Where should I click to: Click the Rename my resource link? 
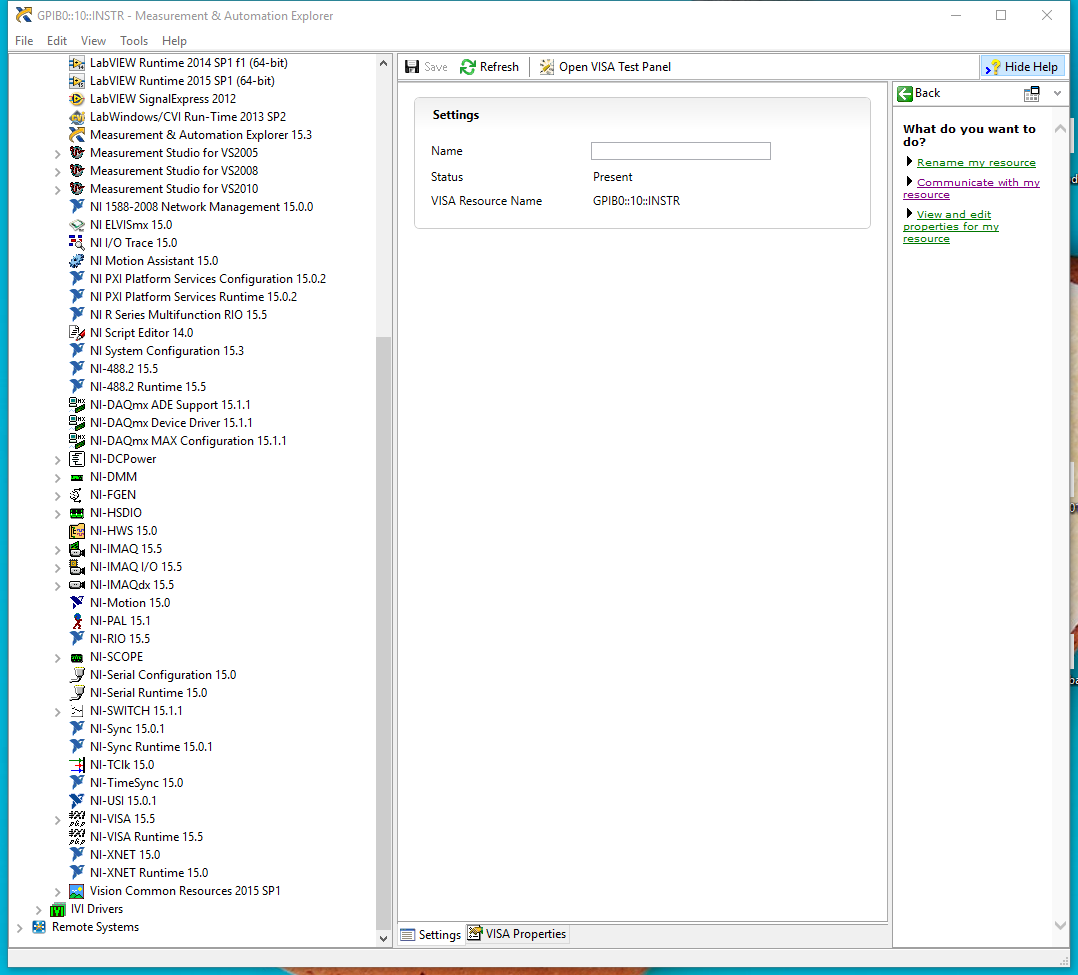976,163
